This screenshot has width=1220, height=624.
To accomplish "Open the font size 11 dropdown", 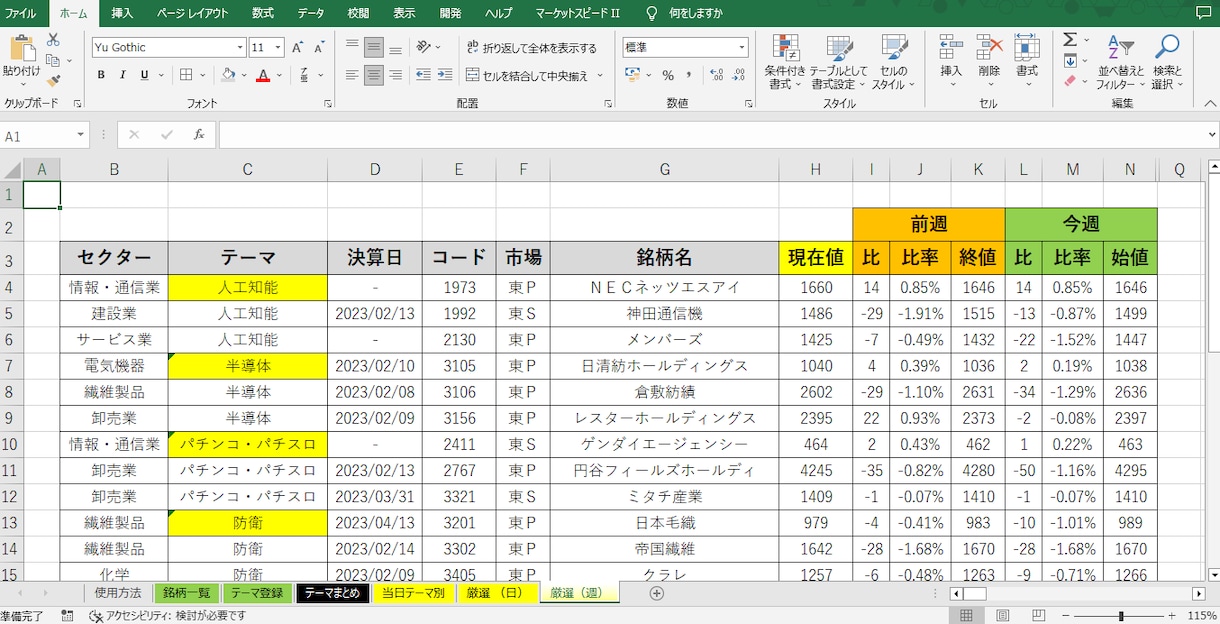I will pos(278,47).
